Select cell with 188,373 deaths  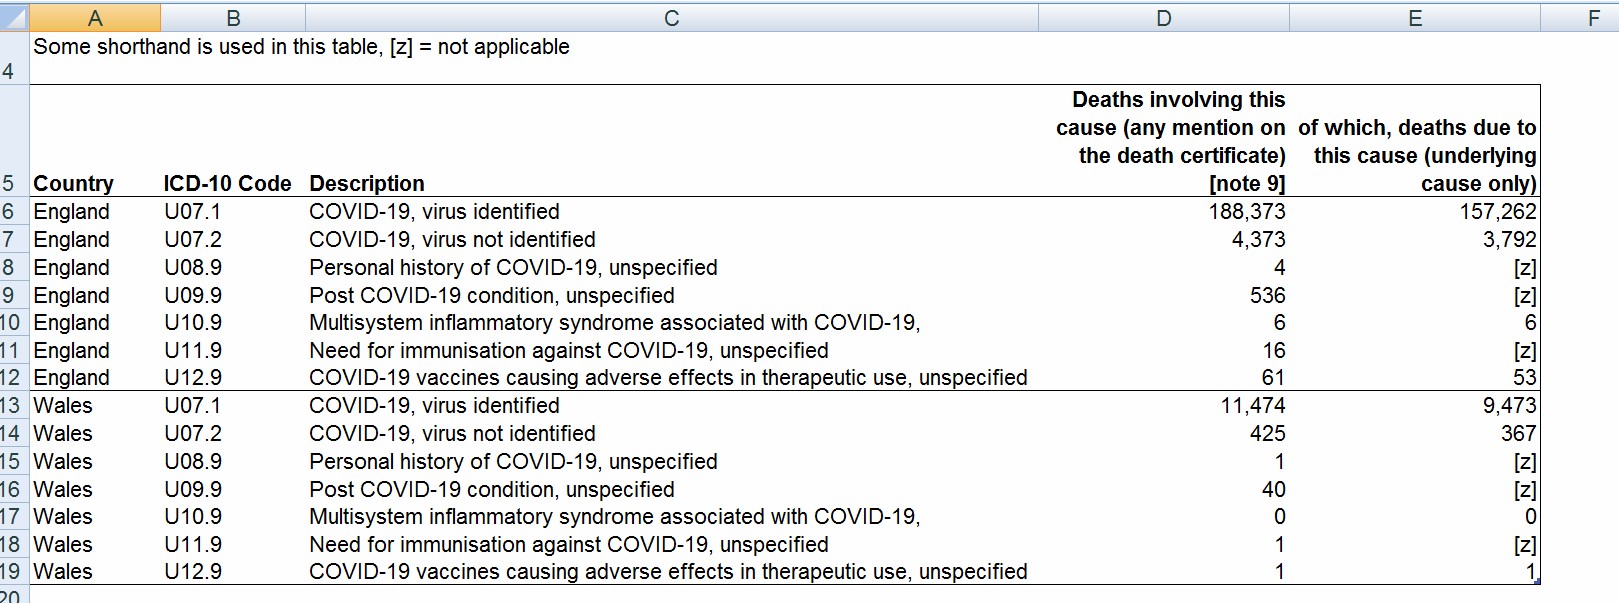pyautogui.click(x=1164, y=211)
